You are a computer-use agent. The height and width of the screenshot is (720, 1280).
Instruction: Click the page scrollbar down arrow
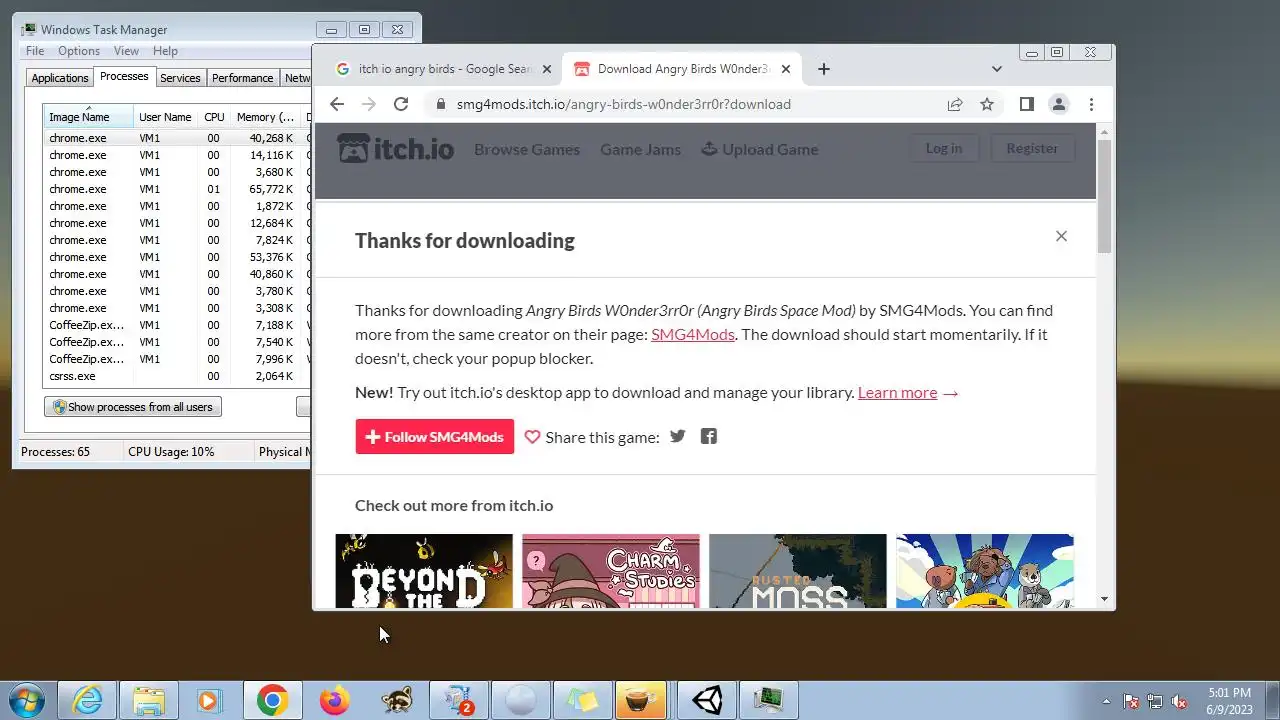point(1104,599)
